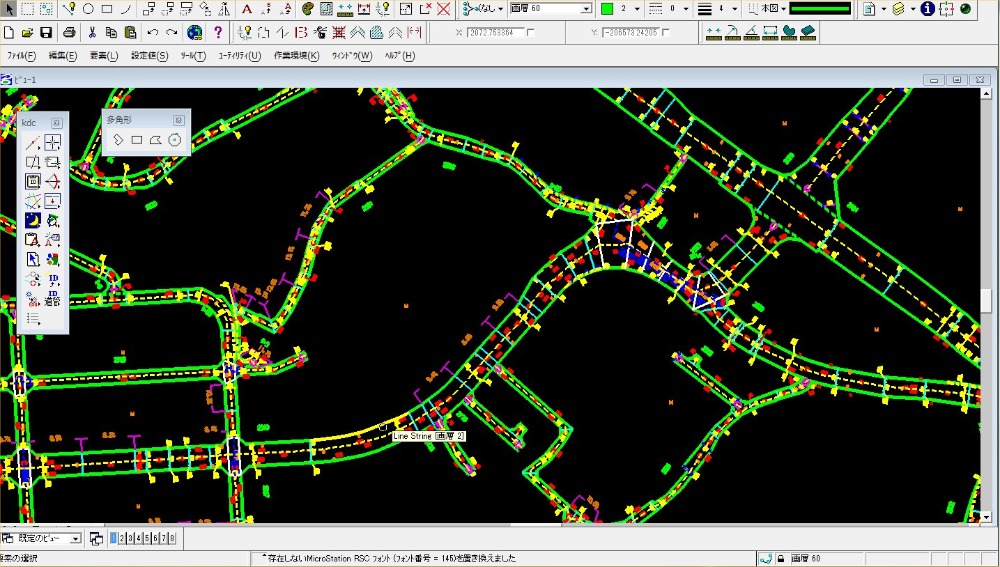The height and width of the screenshot is (567, 1000).
Task: Click the 道路 ID icon in kdc toolbox
Action: tap(53, 298)
